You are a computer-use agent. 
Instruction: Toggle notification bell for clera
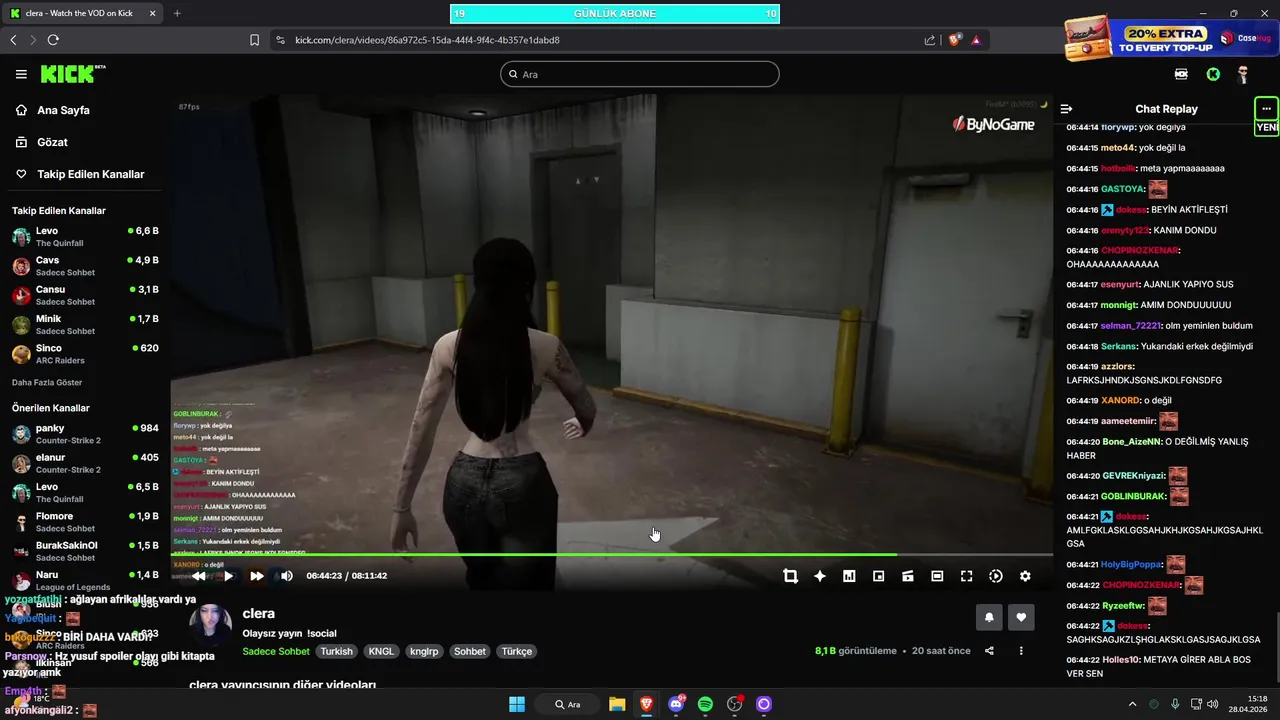pos(989,617)
